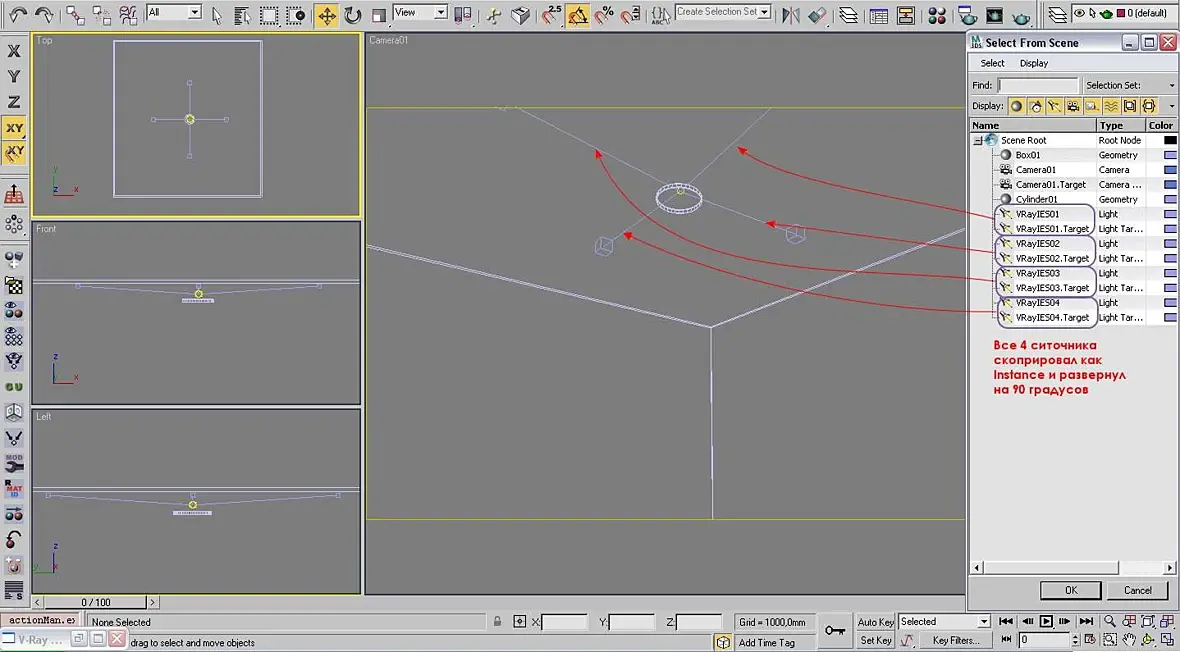This screenshot has width=1180, height=652.
Task: Click the Undo arrow icon
Action: coord(17,14)
